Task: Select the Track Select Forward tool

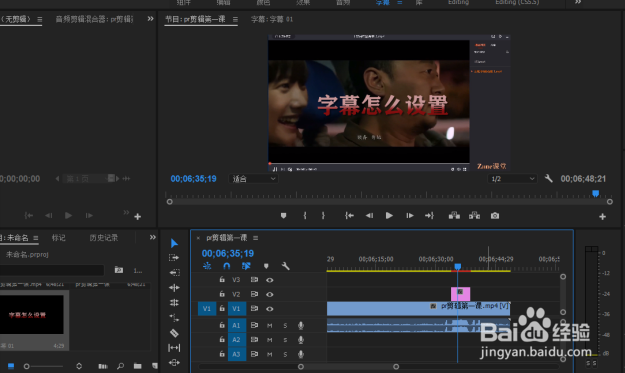Action: [x=174, y=258]
